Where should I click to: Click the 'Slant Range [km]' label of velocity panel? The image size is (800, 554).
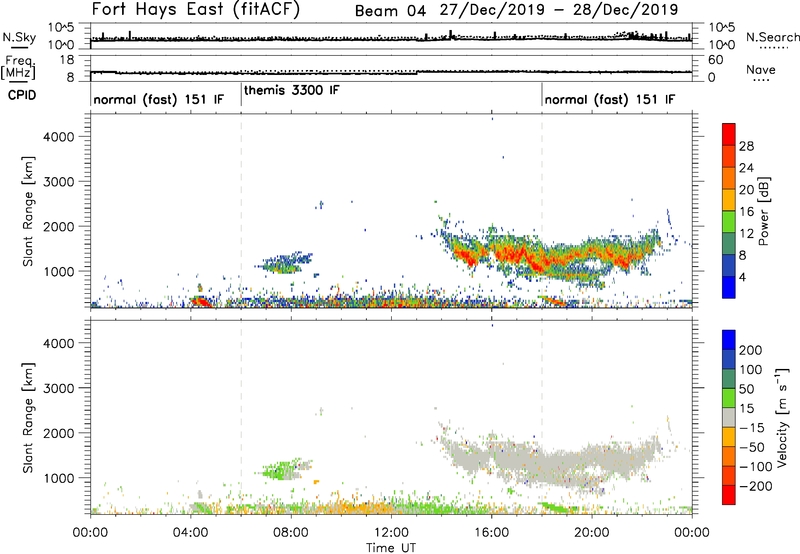tap(28, 418)
